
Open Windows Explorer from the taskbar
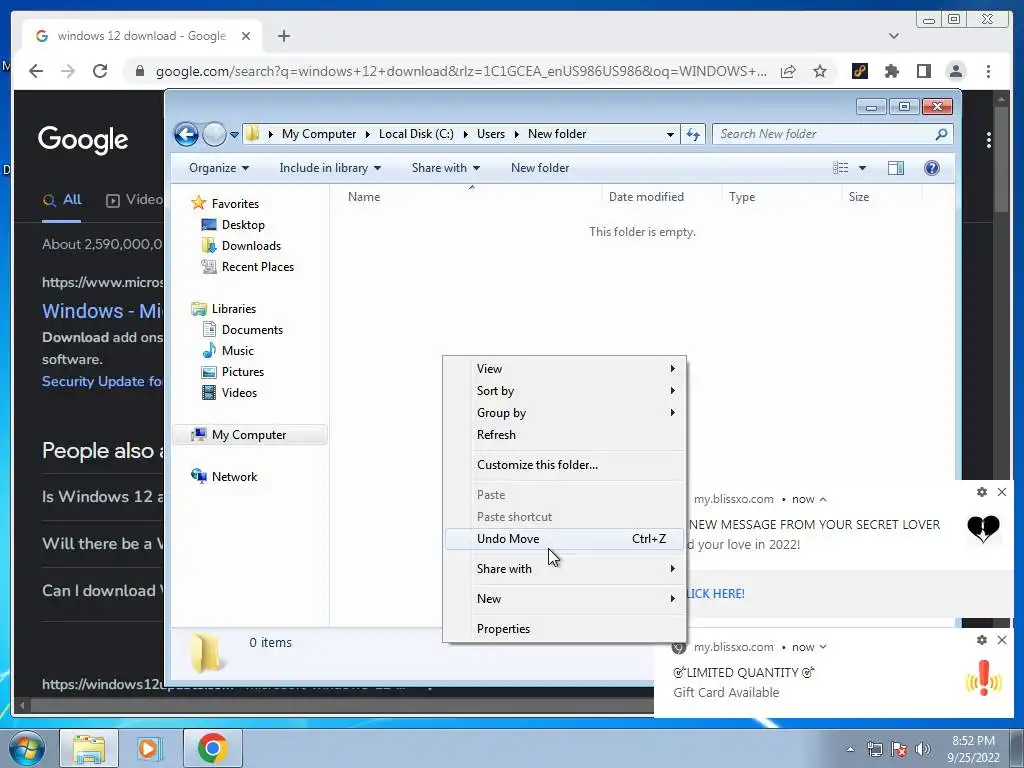tap(89, 748)
